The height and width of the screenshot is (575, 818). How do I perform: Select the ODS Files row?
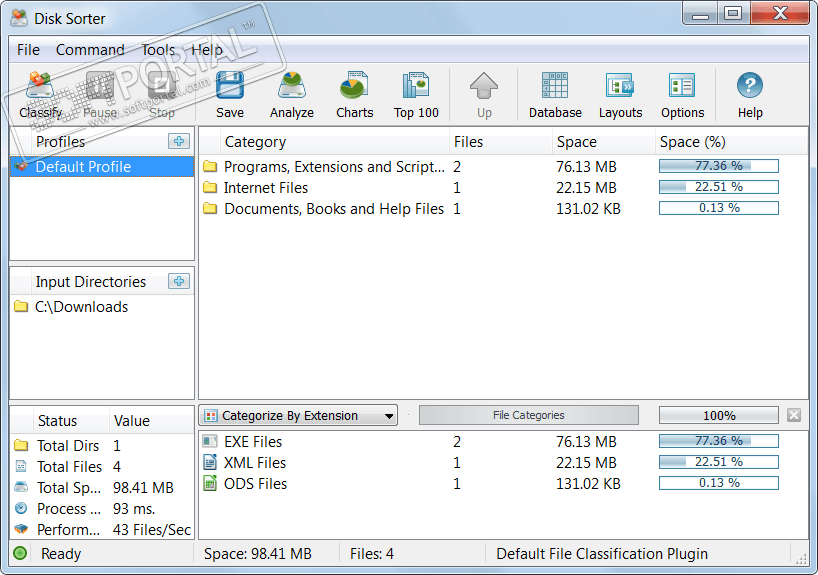click(x=503, y=484)
